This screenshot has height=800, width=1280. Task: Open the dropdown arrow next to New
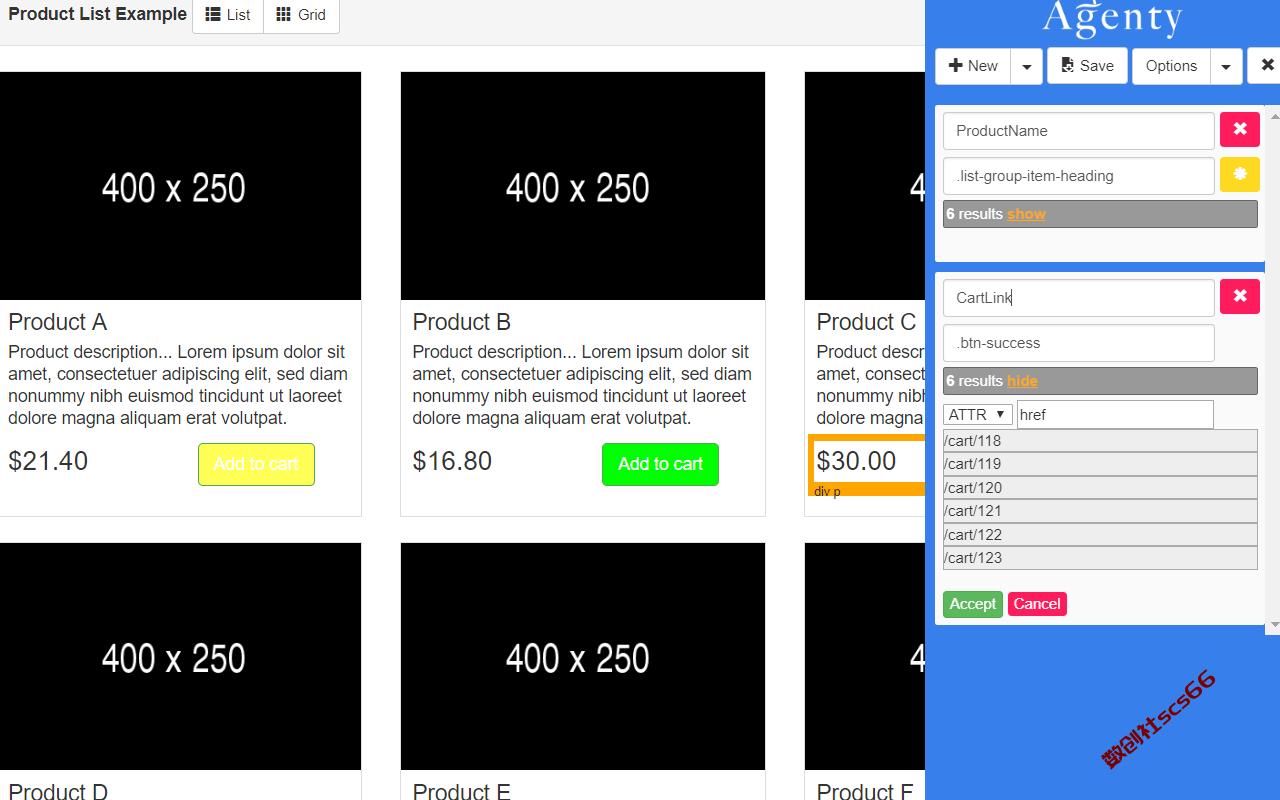[1027, 66]
